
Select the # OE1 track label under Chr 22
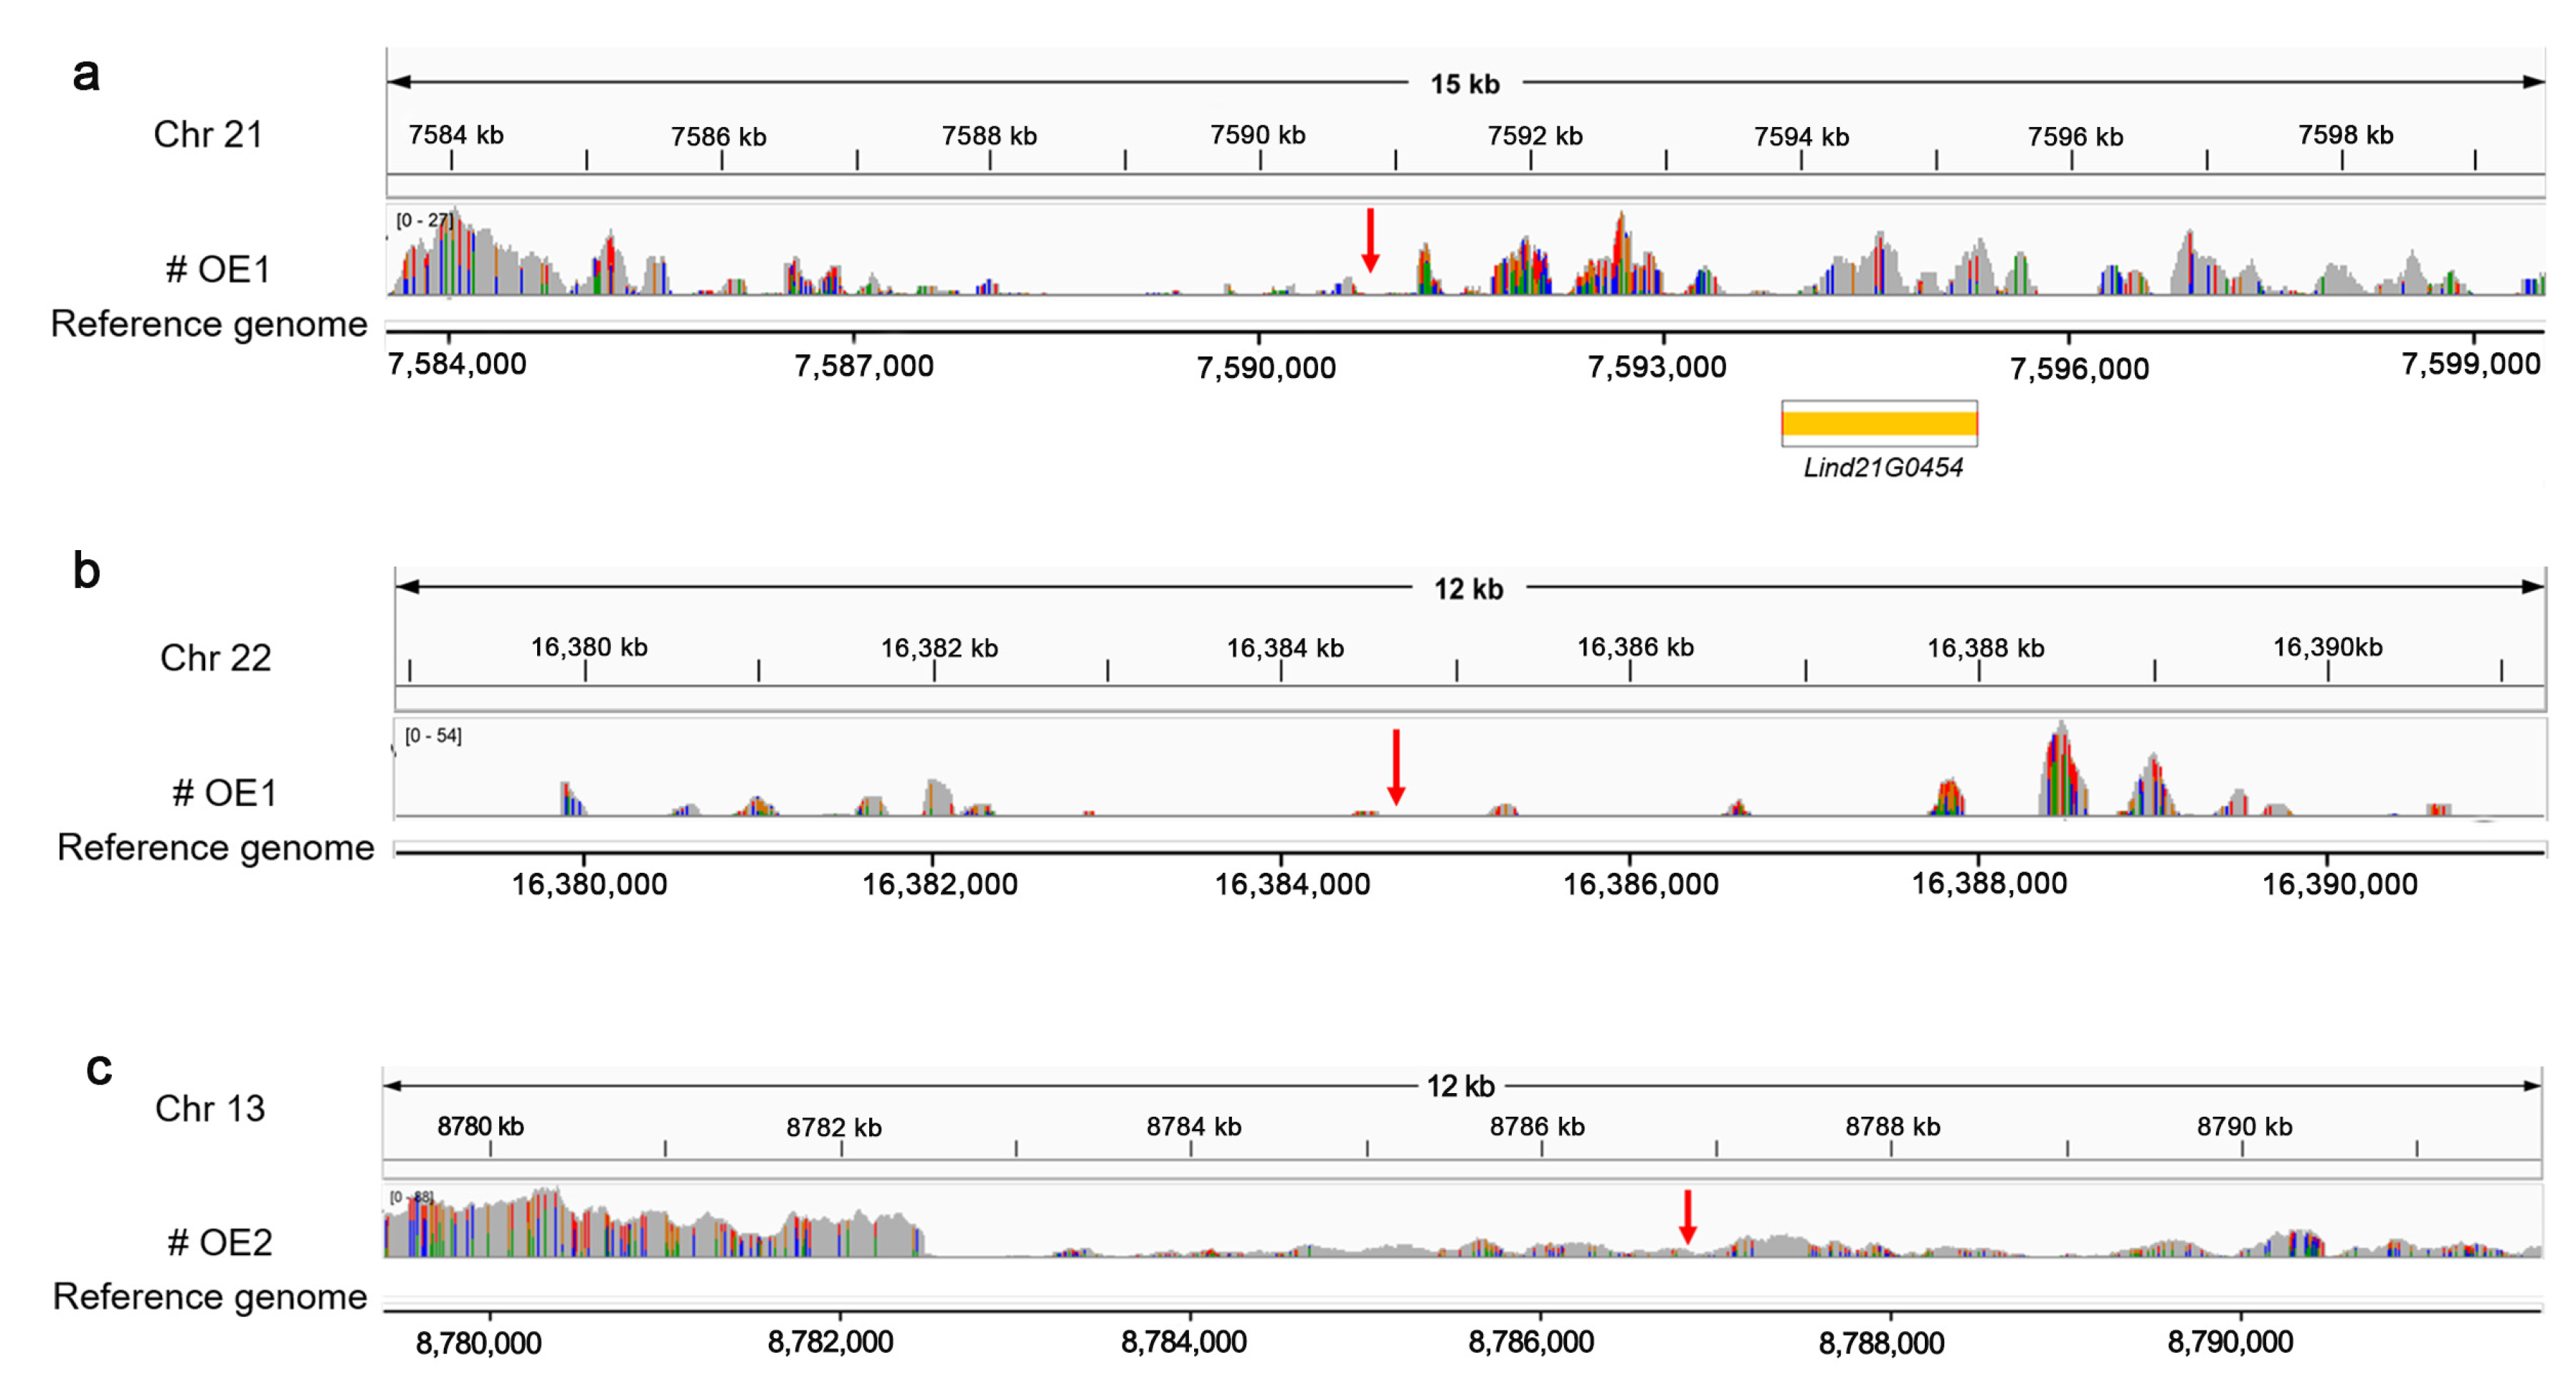coord(224,793)
